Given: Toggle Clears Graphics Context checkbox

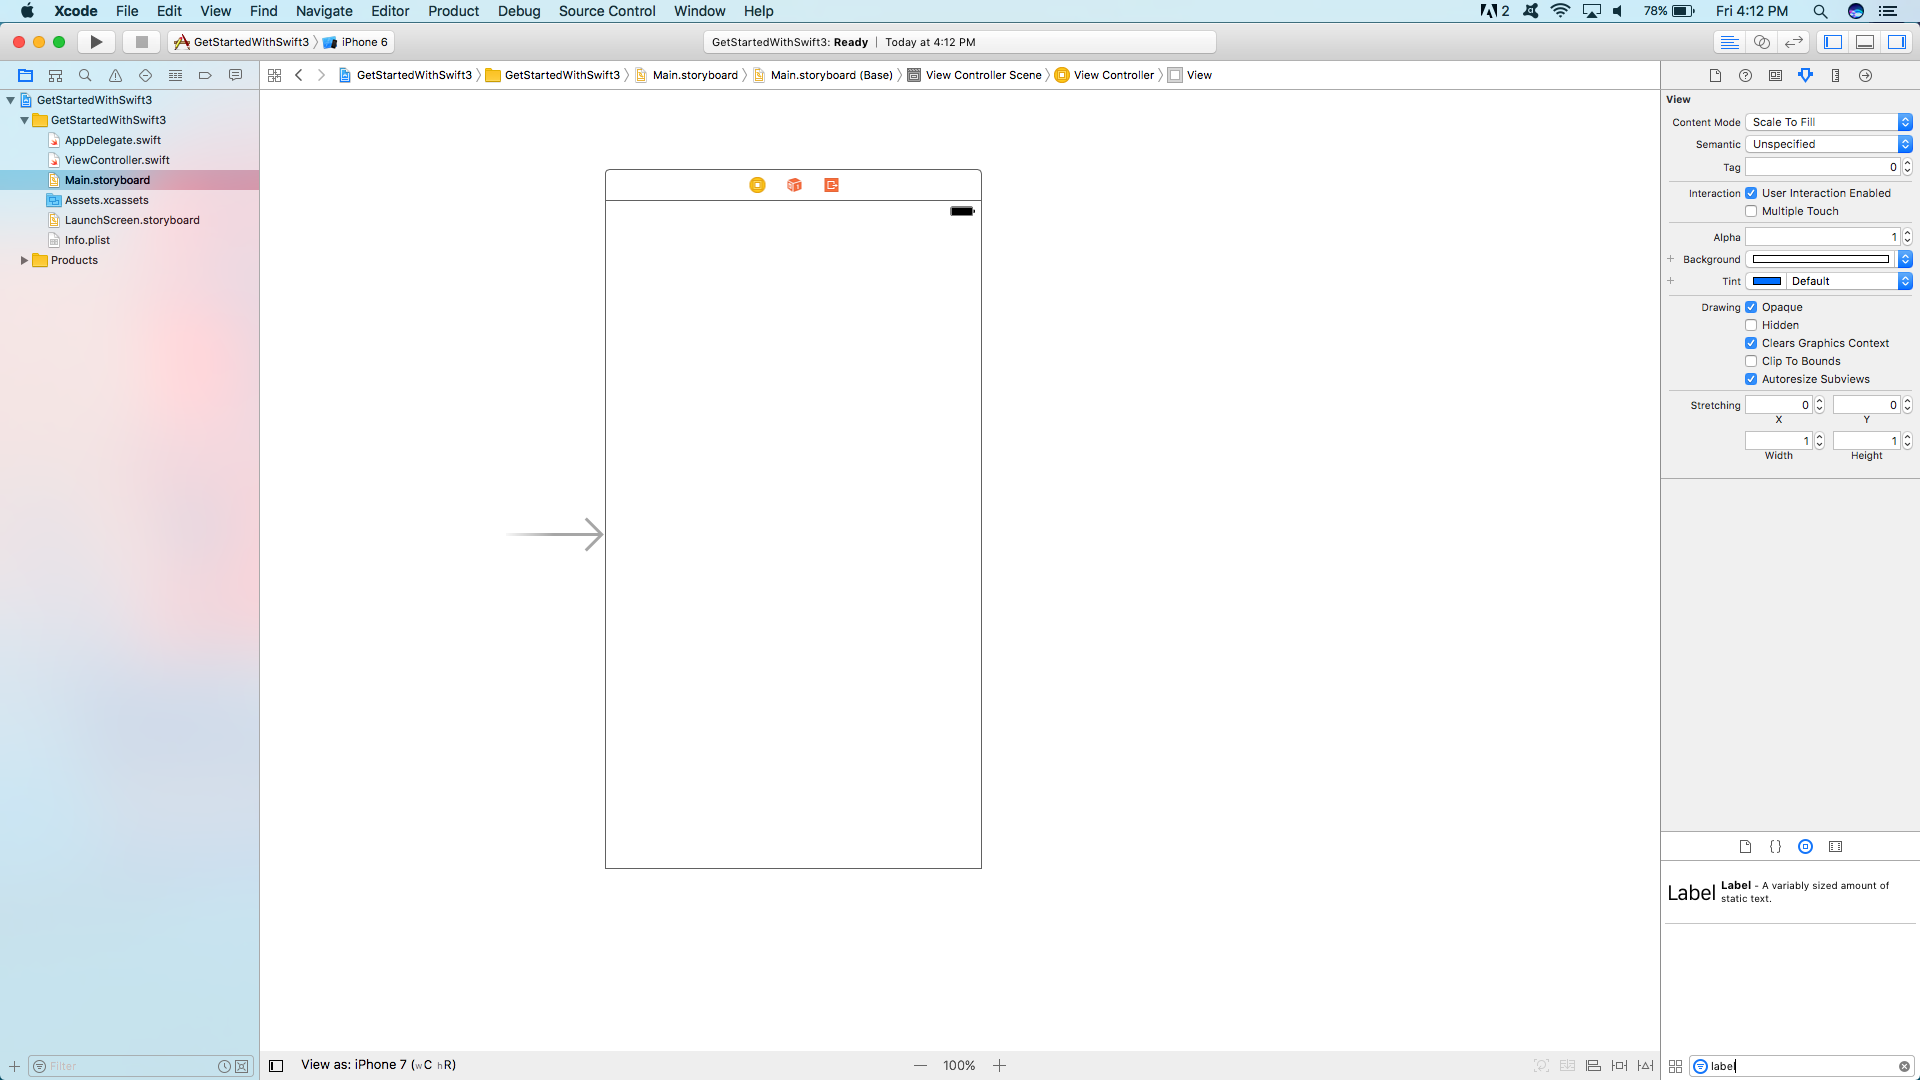Looking at the screenshot, I should 1751,343.
